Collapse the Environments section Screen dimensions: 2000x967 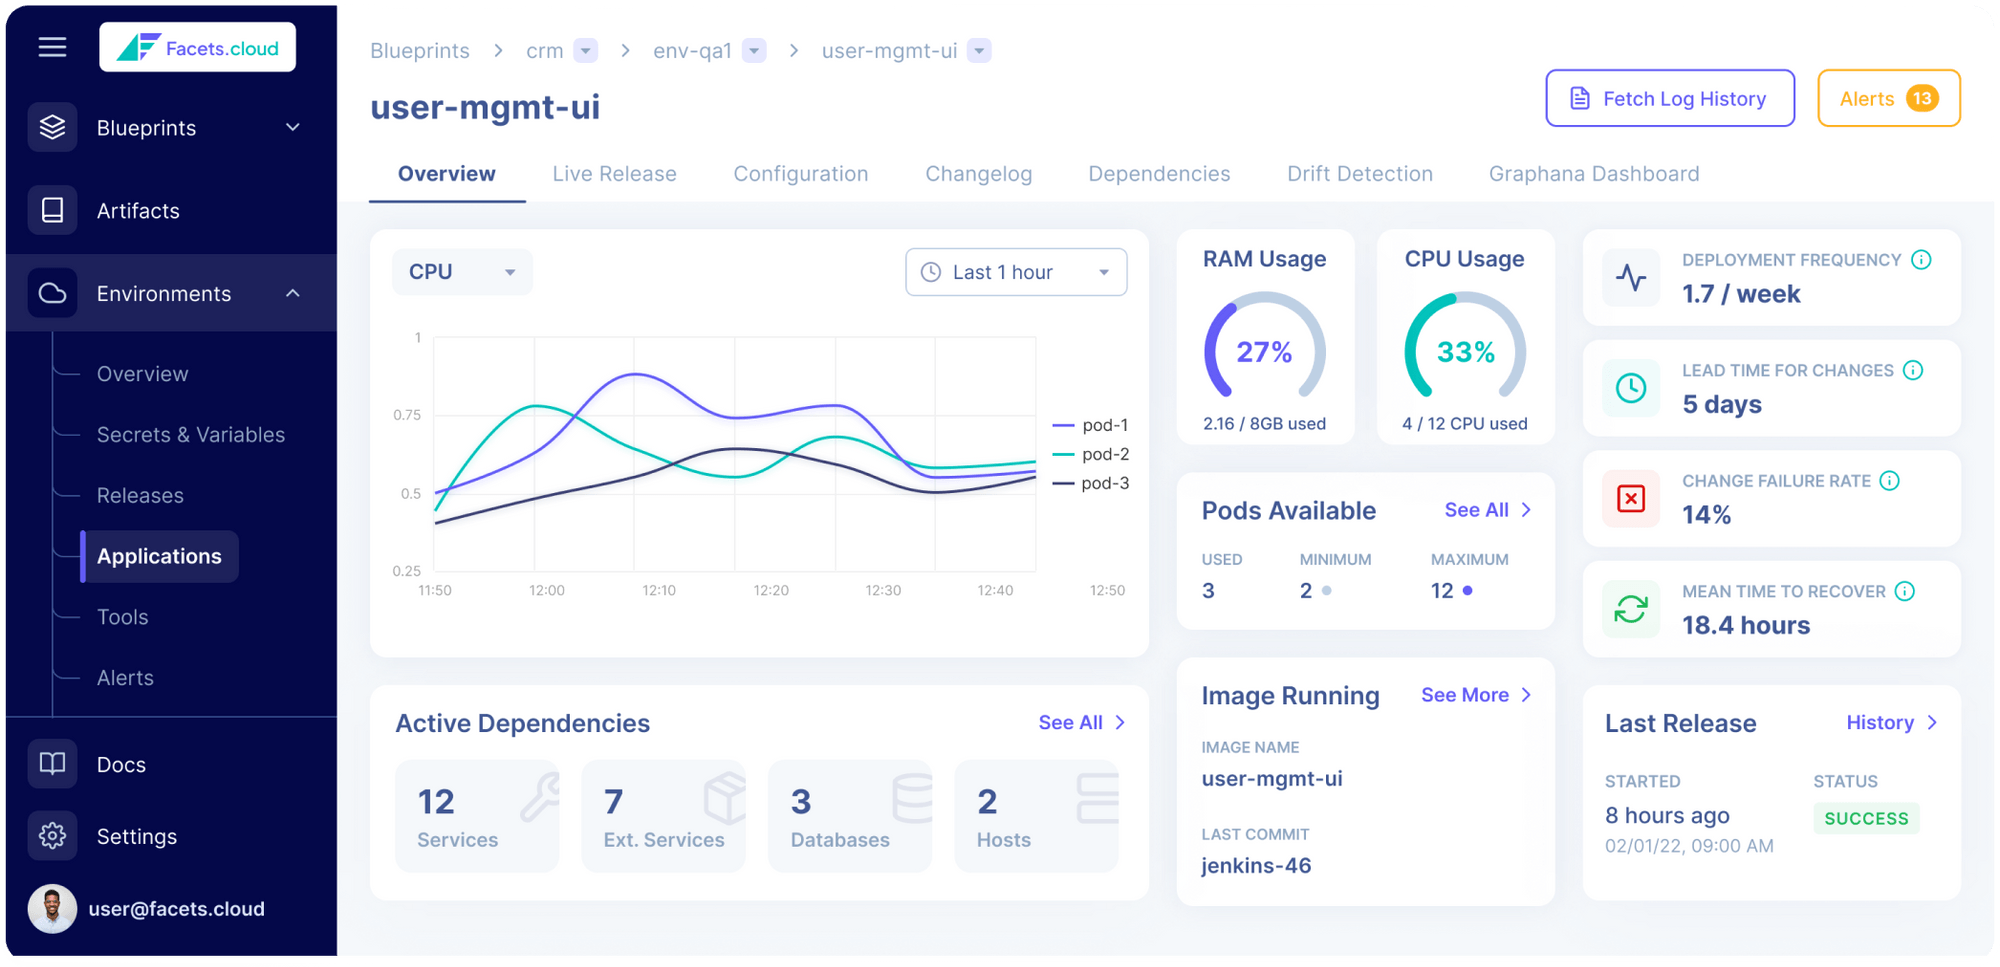point(292,293)
